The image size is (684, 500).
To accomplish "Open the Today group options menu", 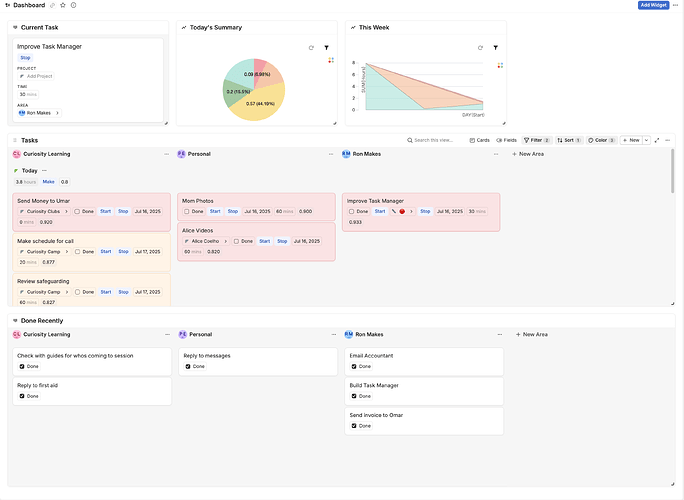I will tap(44, 171).
